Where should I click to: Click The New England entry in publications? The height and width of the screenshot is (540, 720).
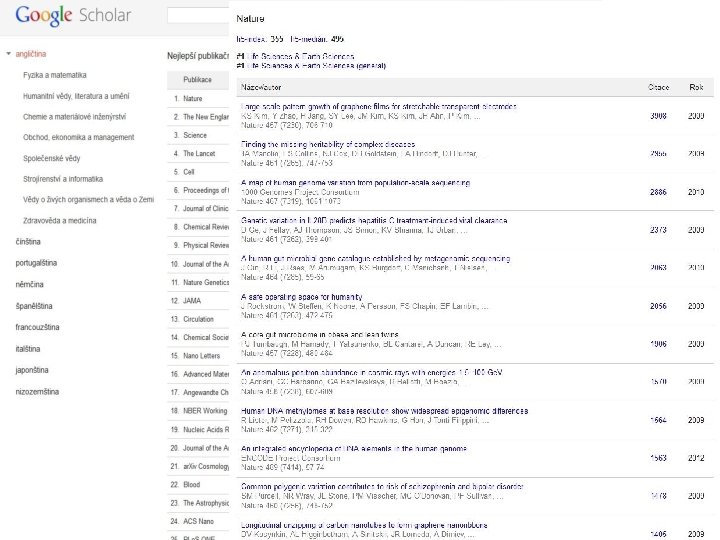coord(206,117)
